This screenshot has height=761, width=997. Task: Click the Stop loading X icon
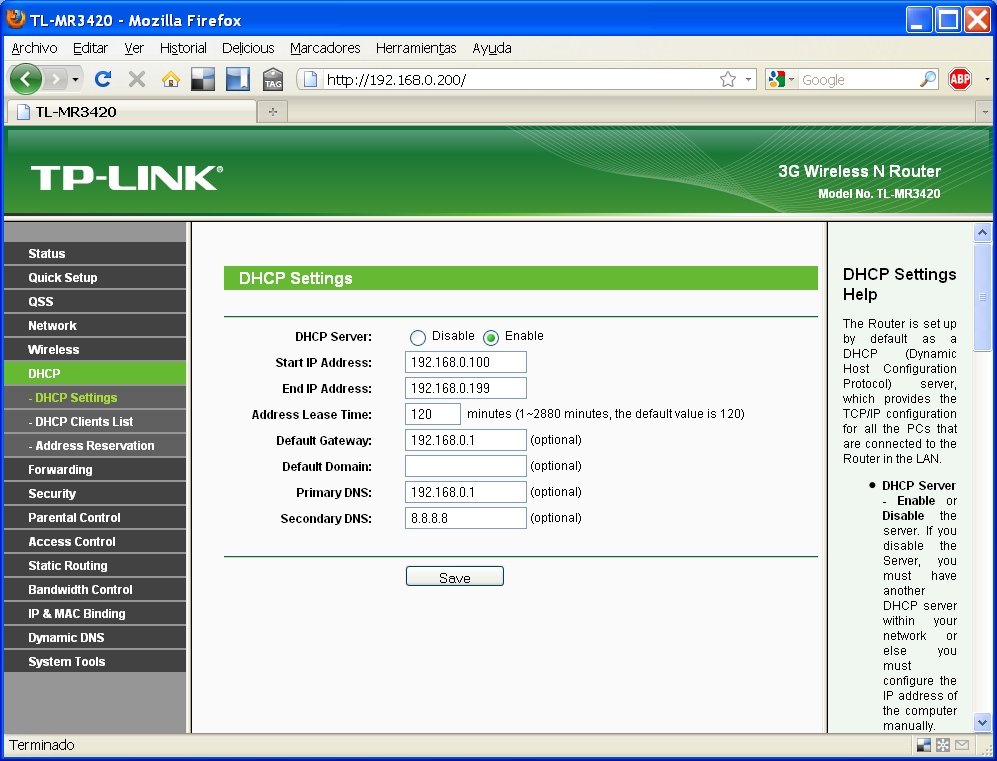[x=137, y=79]
